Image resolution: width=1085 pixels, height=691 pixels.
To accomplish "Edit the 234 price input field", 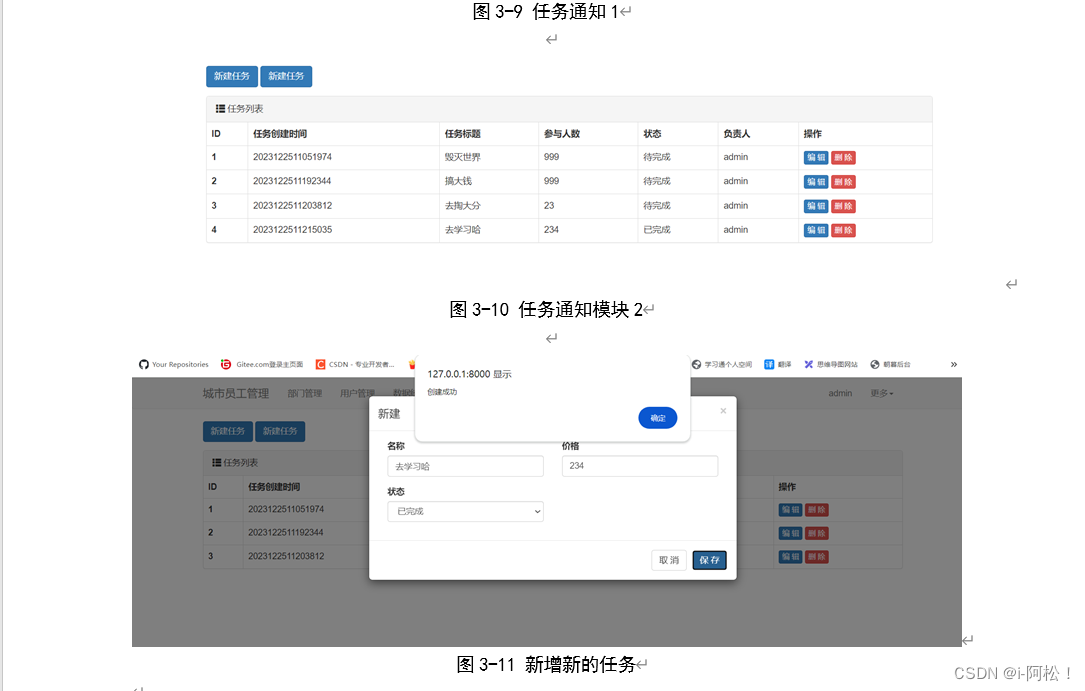I will pyautogui.click(x=639, y=466).
